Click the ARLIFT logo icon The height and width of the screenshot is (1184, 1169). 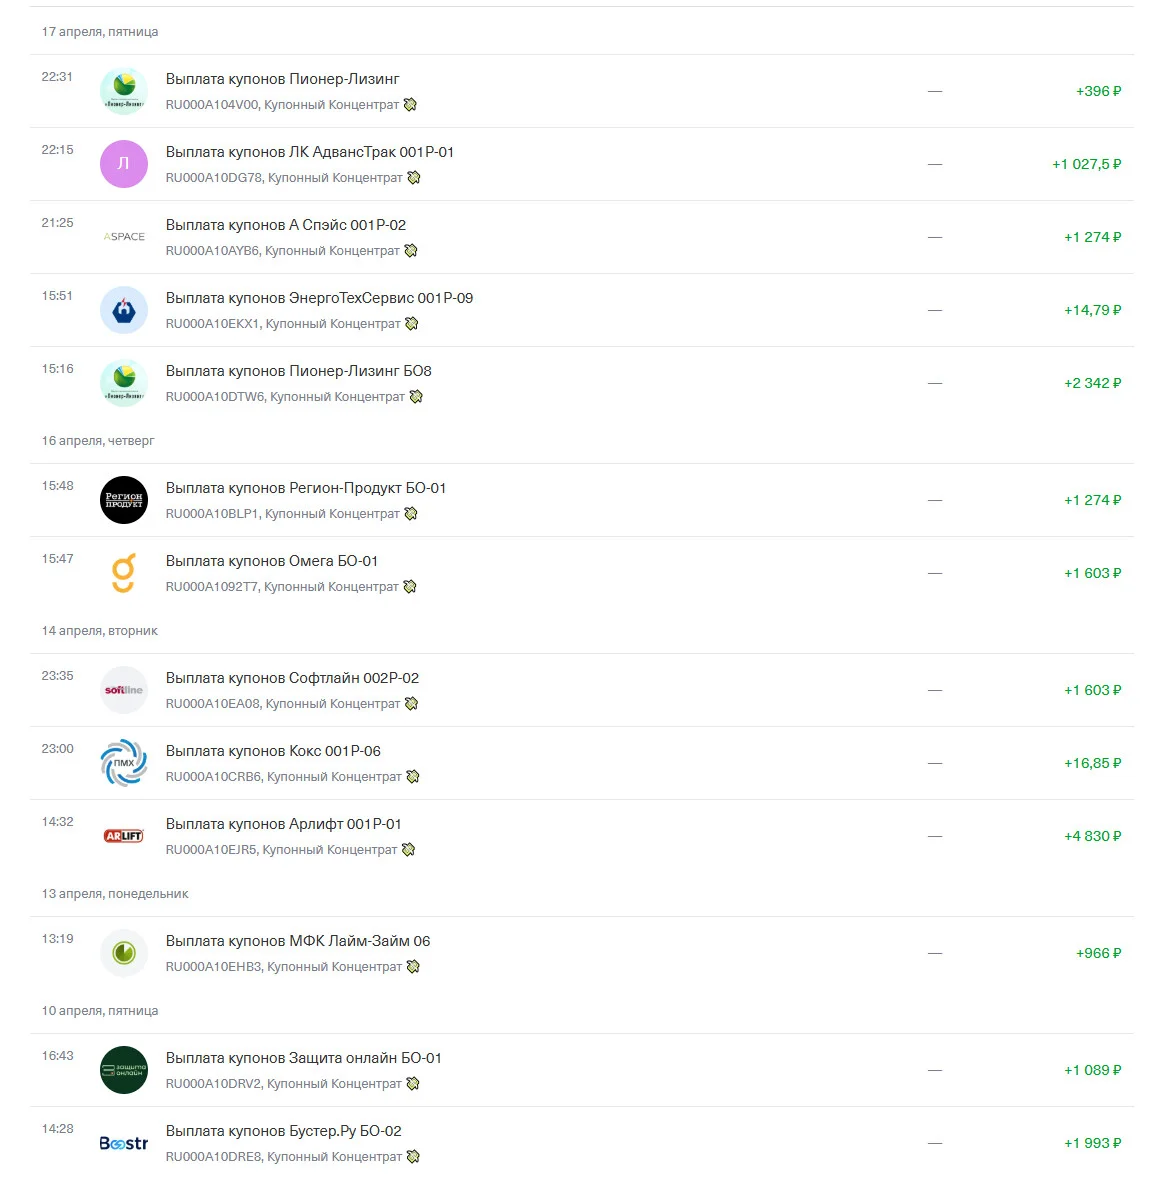click(x=124, y=836)
